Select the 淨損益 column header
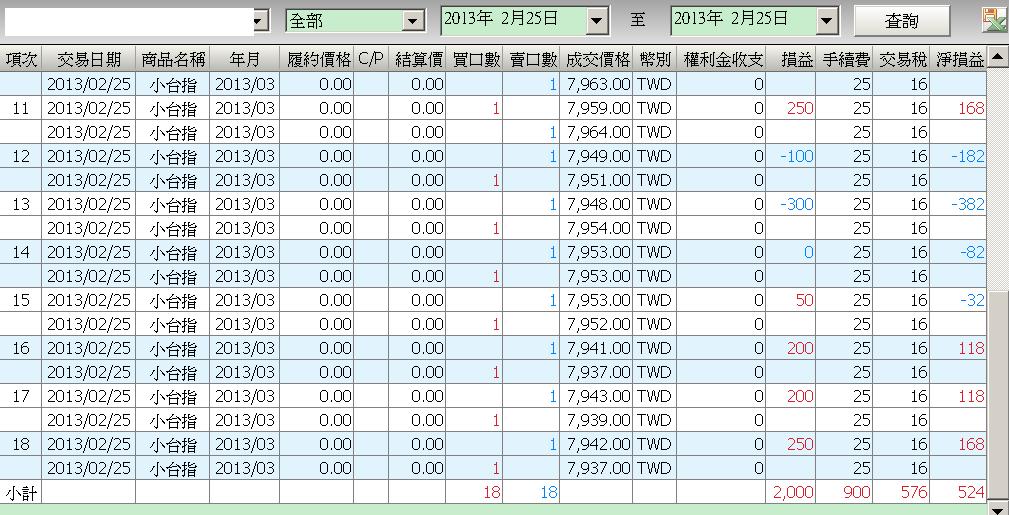The width and height of the screenshot is (1009, 515). [958, 60]
